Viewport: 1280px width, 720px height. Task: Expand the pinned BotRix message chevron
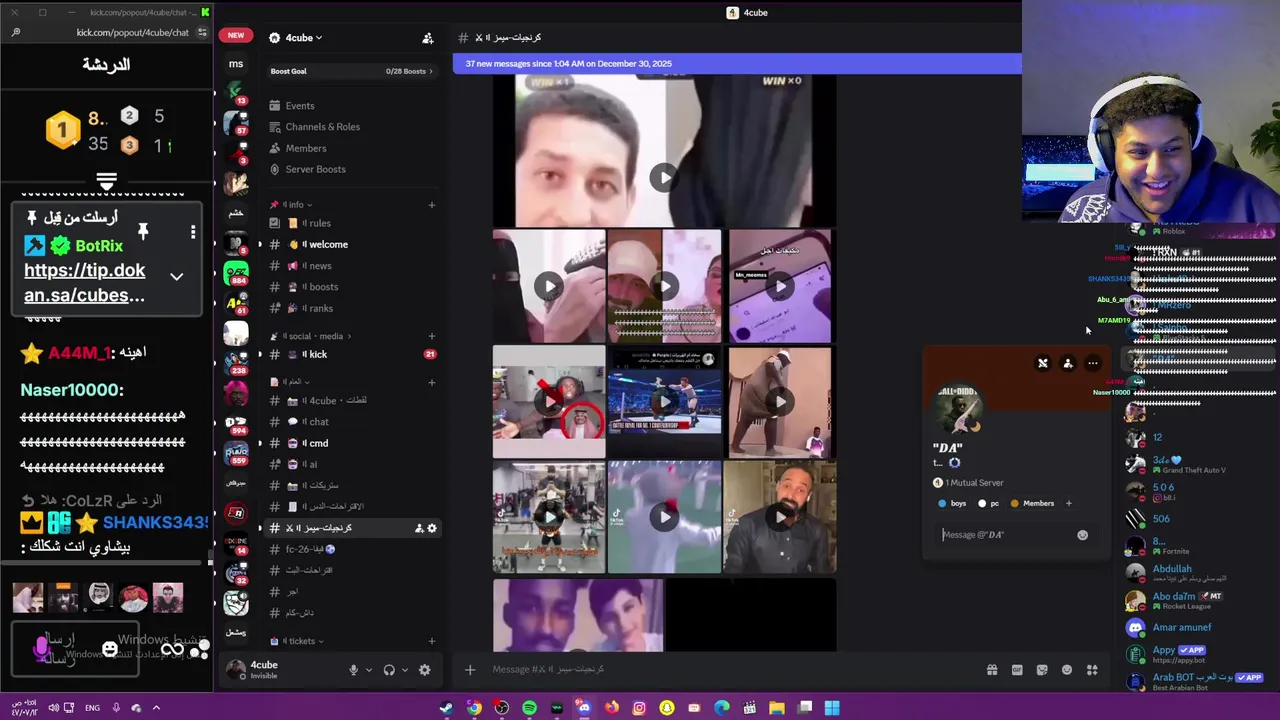pos(177,277)
